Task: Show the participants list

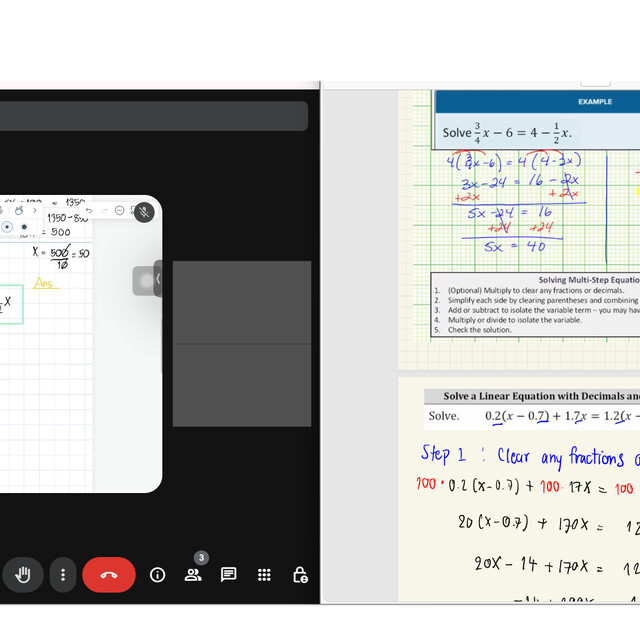Action: [x=193, y=575]
